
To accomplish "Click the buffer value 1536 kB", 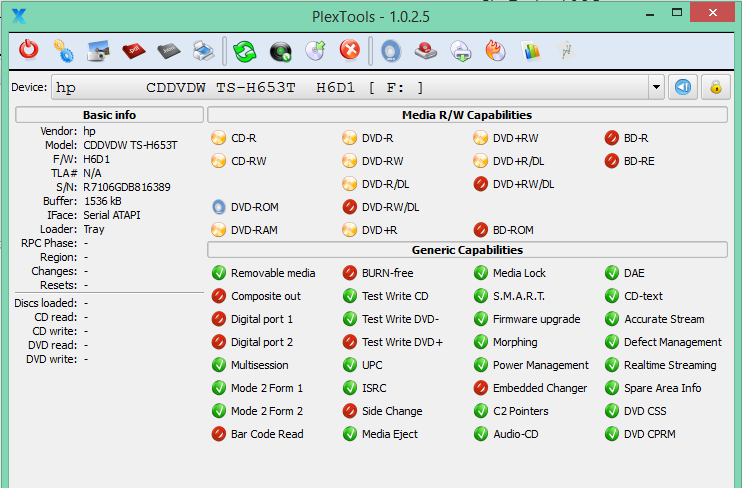I will (x=103, y=201).
